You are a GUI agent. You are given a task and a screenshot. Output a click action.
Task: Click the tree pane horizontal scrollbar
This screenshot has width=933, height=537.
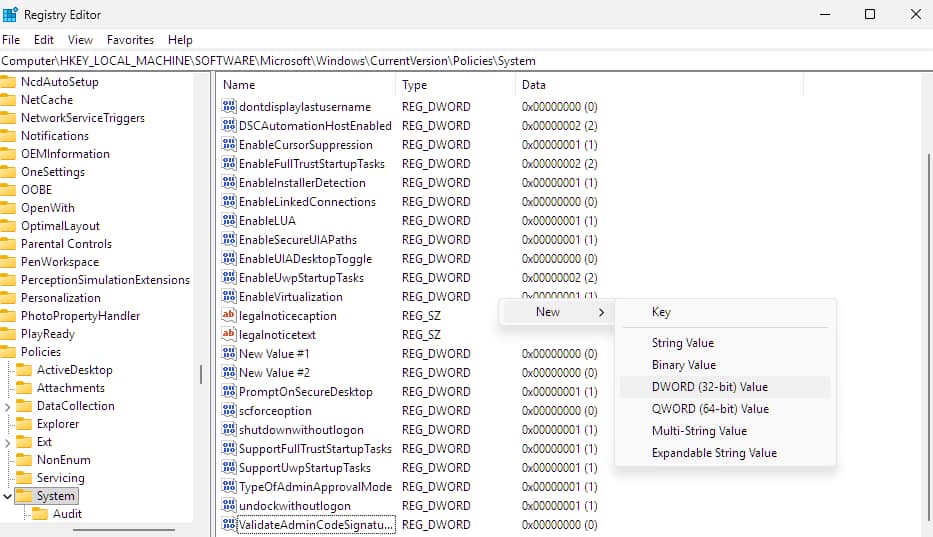[x=124, y=529]
